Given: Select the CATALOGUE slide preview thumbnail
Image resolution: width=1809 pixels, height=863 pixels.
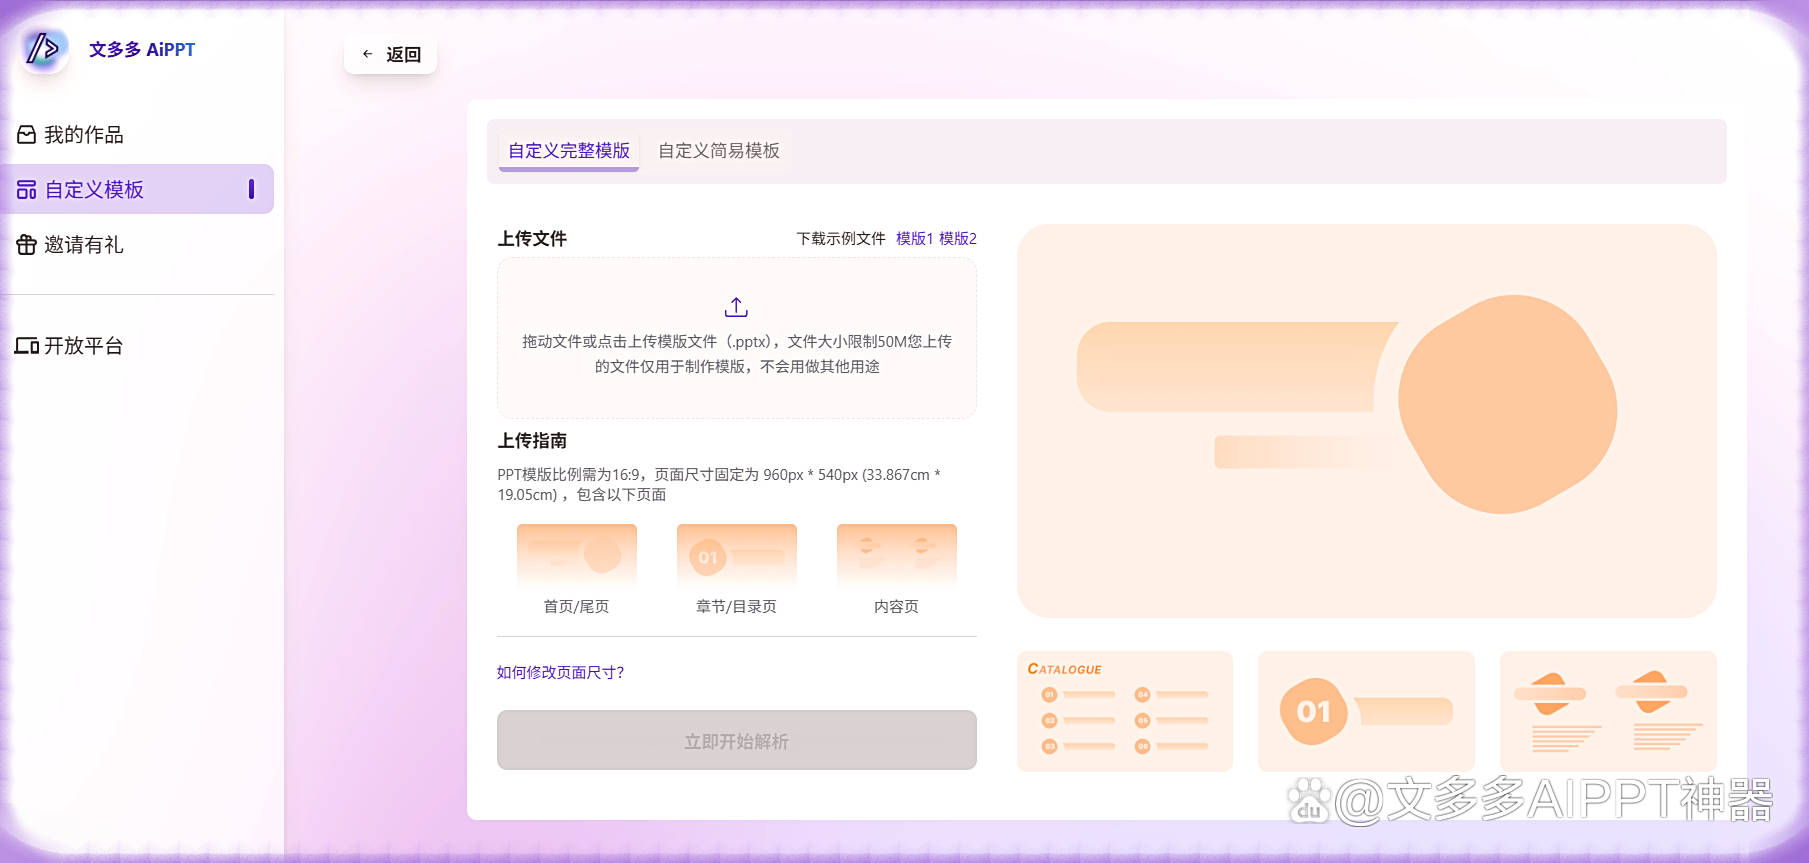Looking at the screenshot, I should point(1125,712).
